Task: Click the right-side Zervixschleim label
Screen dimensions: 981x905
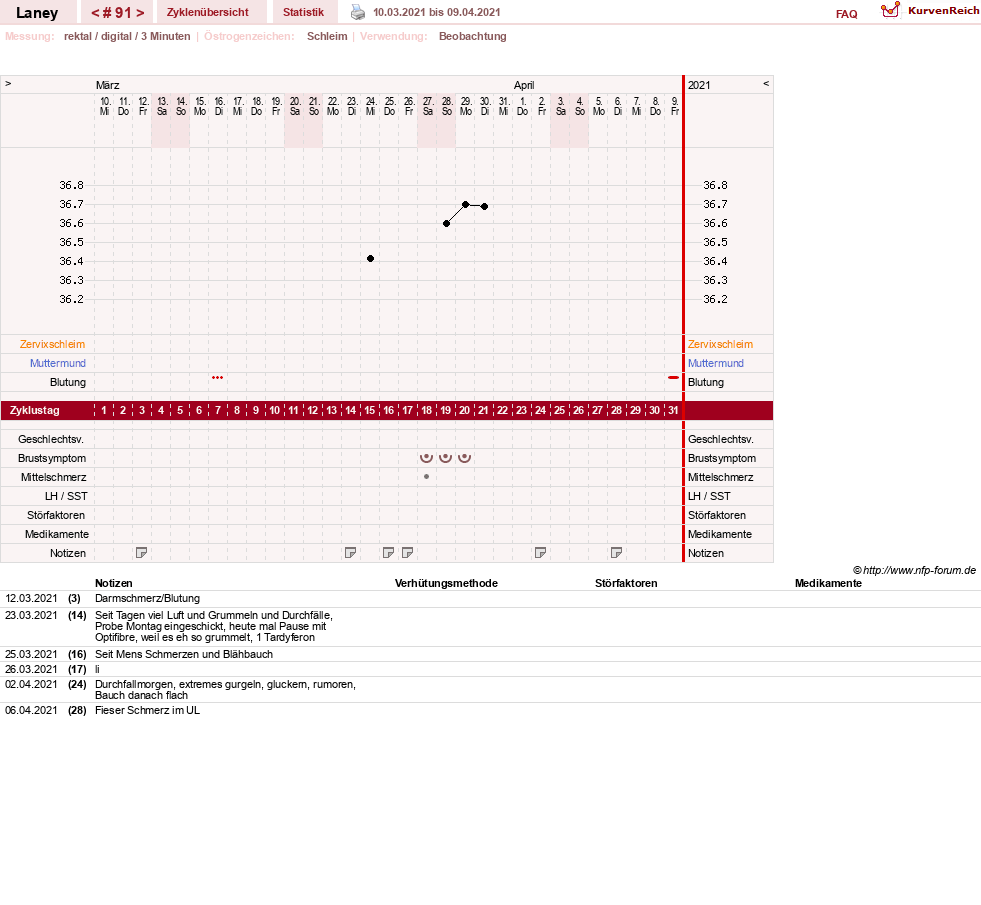Action: [720, 344]
